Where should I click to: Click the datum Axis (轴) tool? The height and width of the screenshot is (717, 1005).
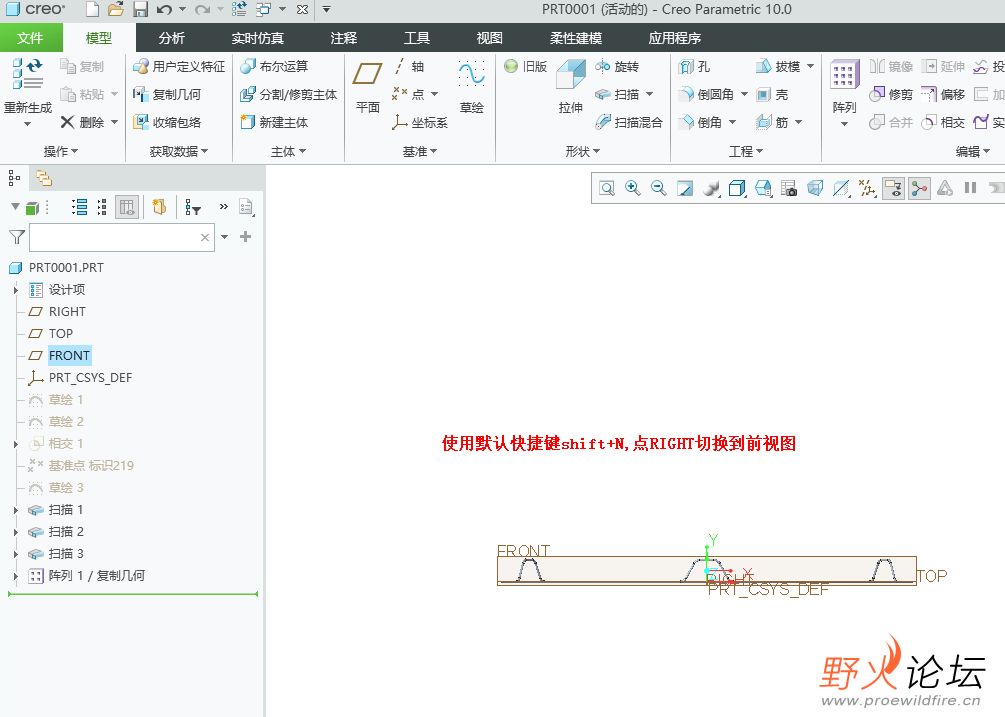408,67
